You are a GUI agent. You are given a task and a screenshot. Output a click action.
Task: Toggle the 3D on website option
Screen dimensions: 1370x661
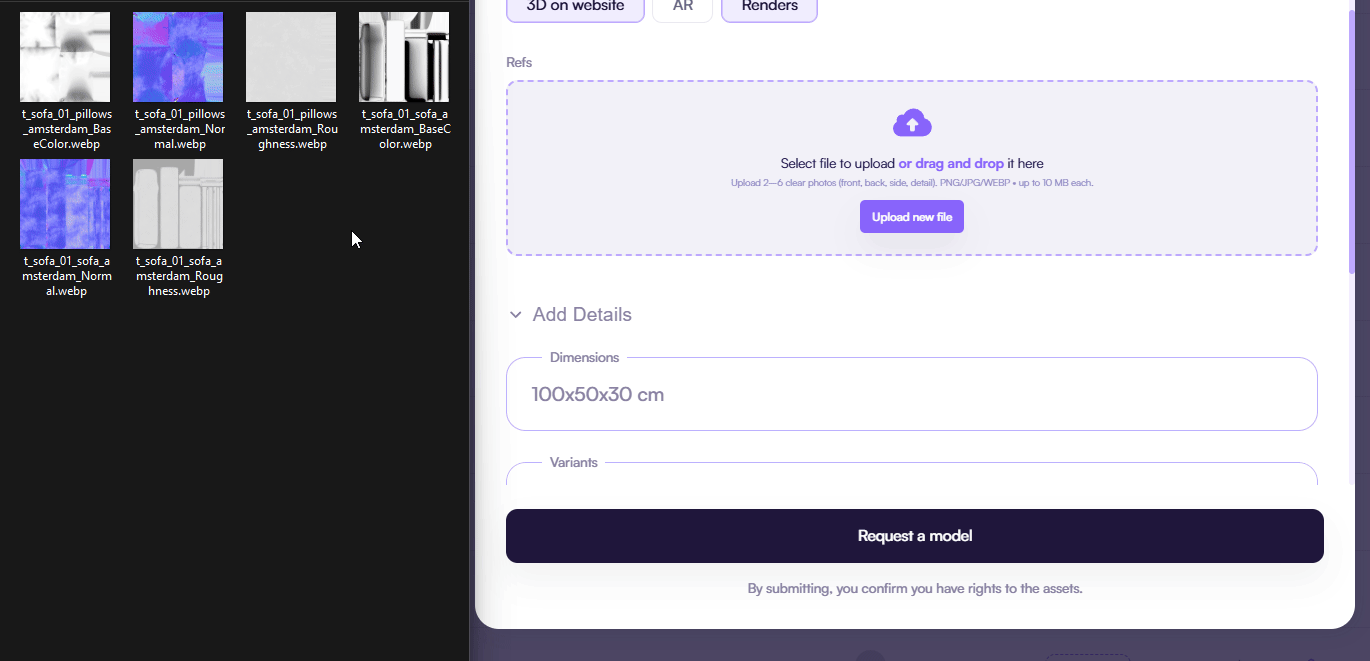575,7
